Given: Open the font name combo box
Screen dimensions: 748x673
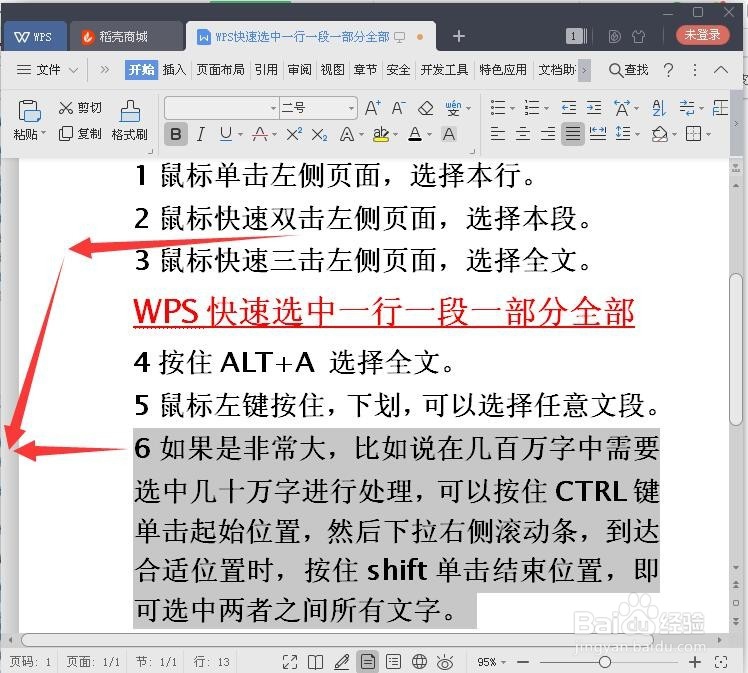Looking at the screenshot, I should (221, 108).
